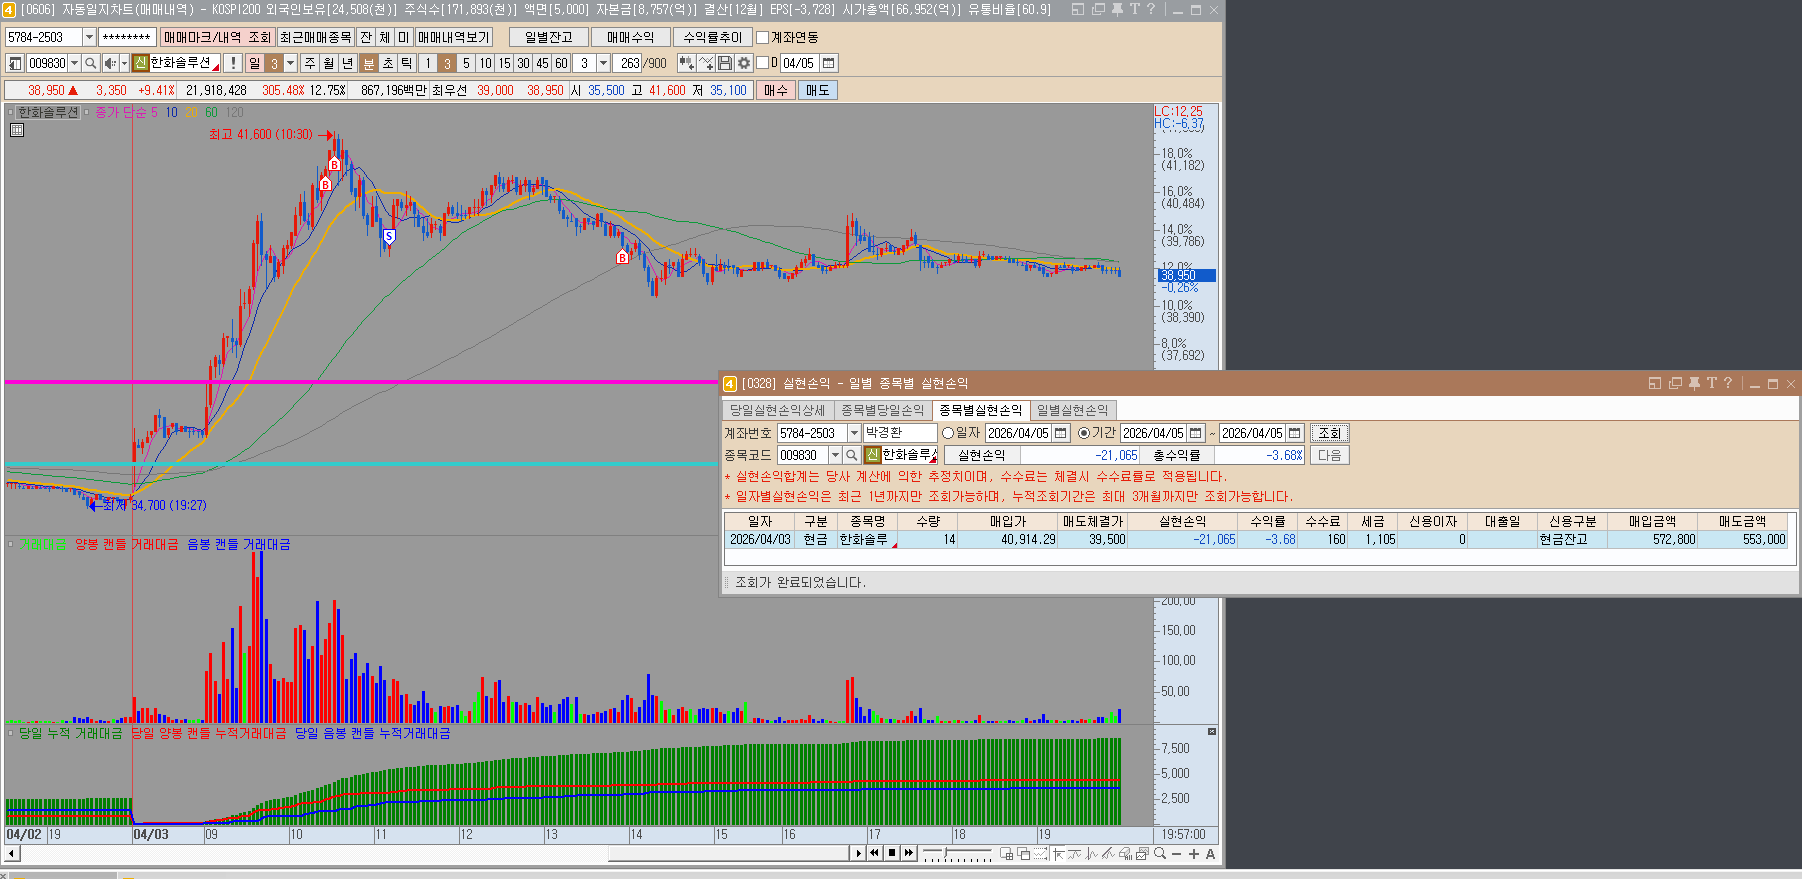Click stock search magnifier in realized profit window
Viewport: 1802px width, 879px height.
pos(852,455)
